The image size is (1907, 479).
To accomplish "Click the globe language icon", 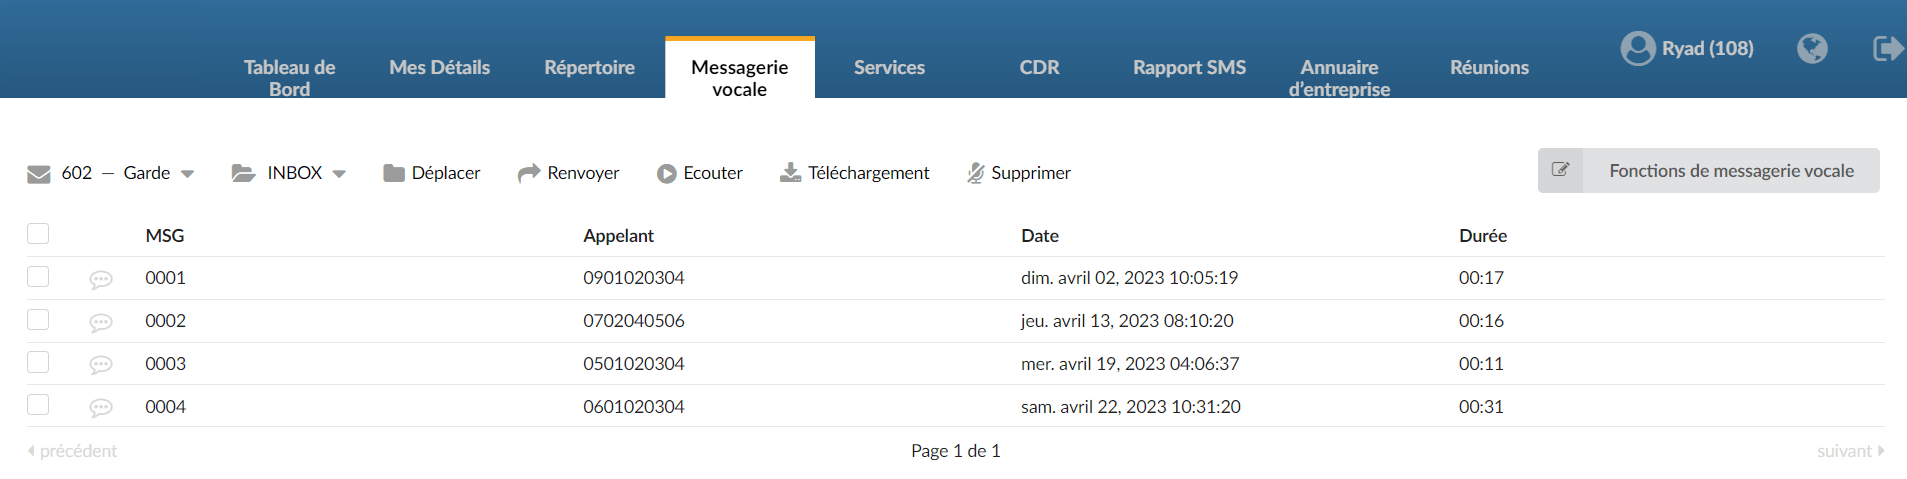I will 1812,48.
